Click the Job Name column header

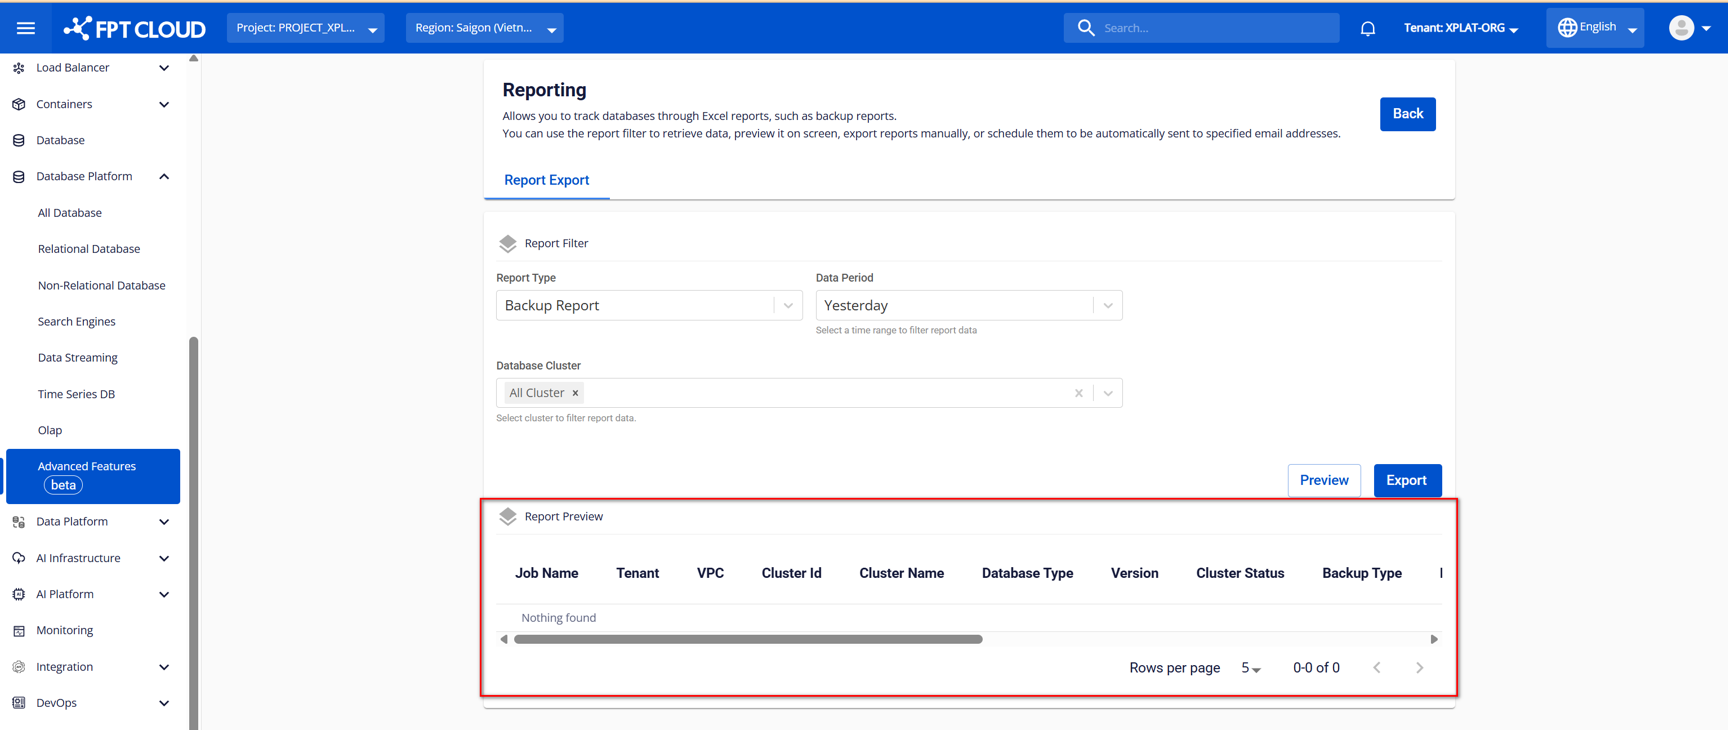[547, 573]
